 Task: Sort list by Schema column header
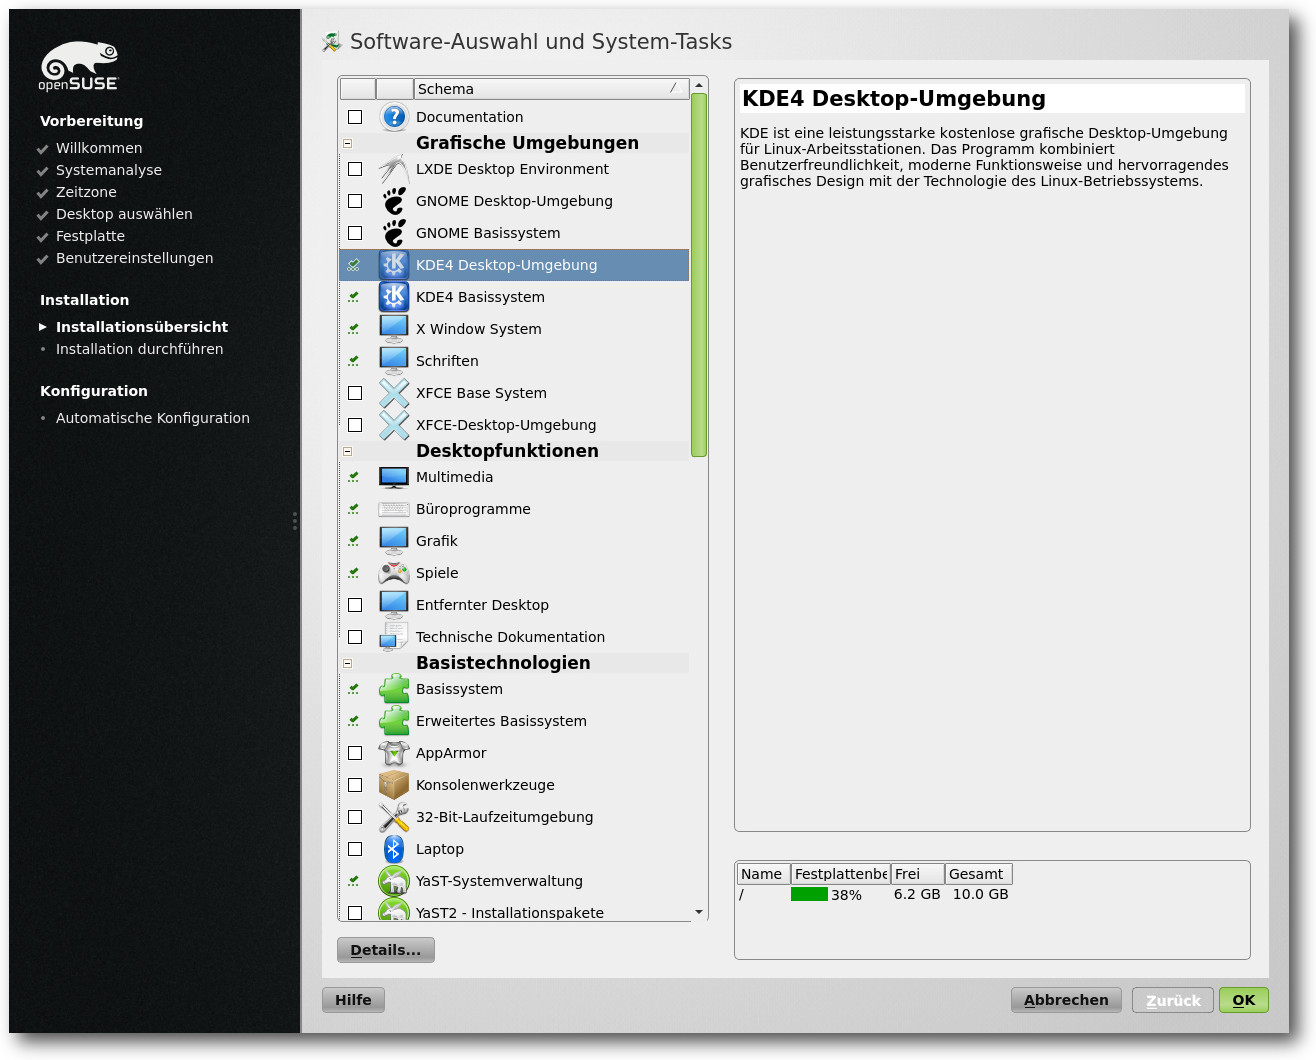click(x=551, y=89)
